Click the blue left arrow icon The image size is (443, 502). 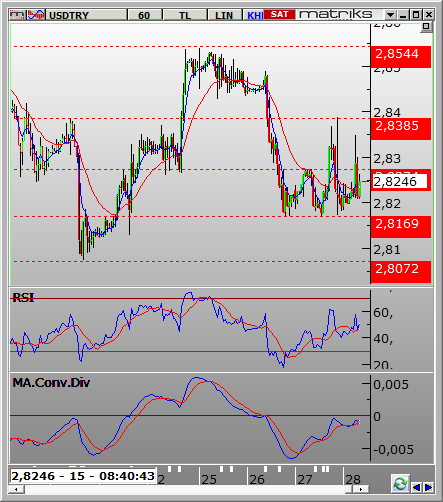(417, 487)
